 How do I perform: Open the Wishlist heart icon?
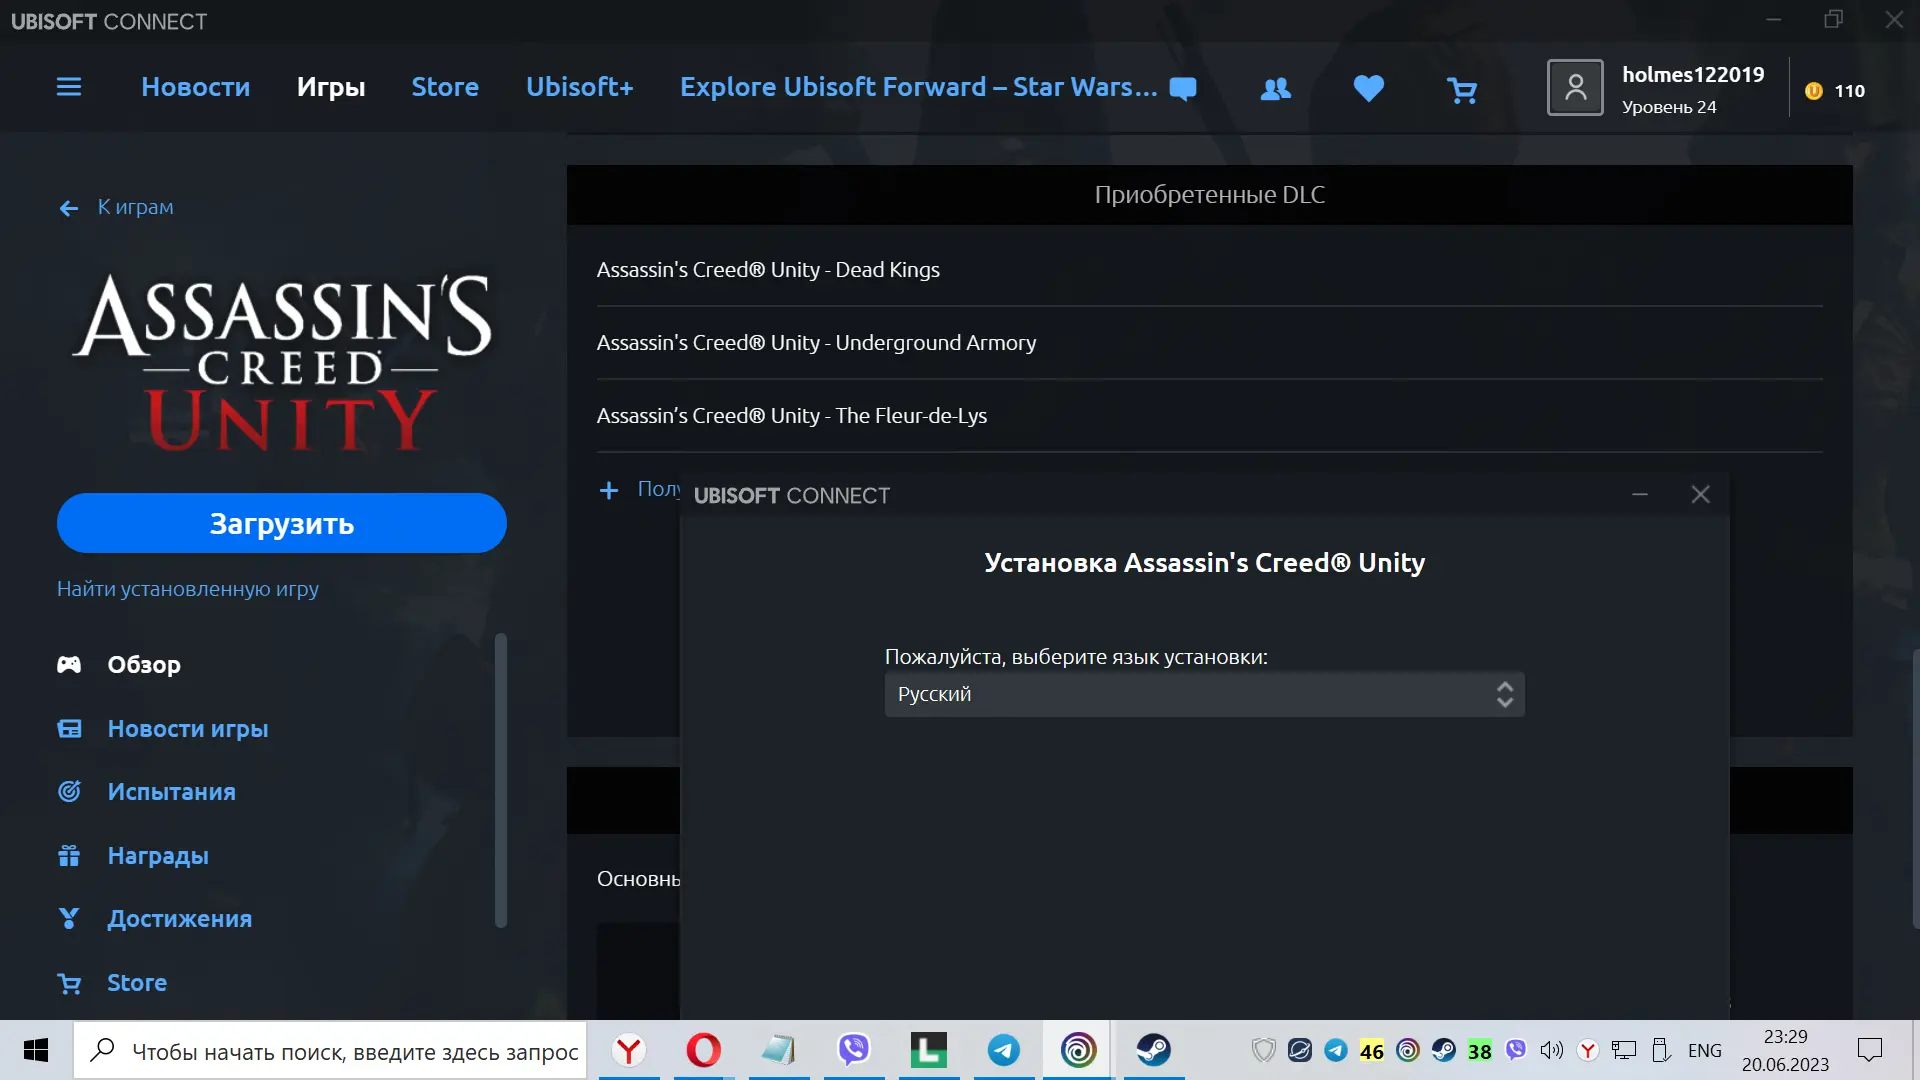(x=1368, y=89)
